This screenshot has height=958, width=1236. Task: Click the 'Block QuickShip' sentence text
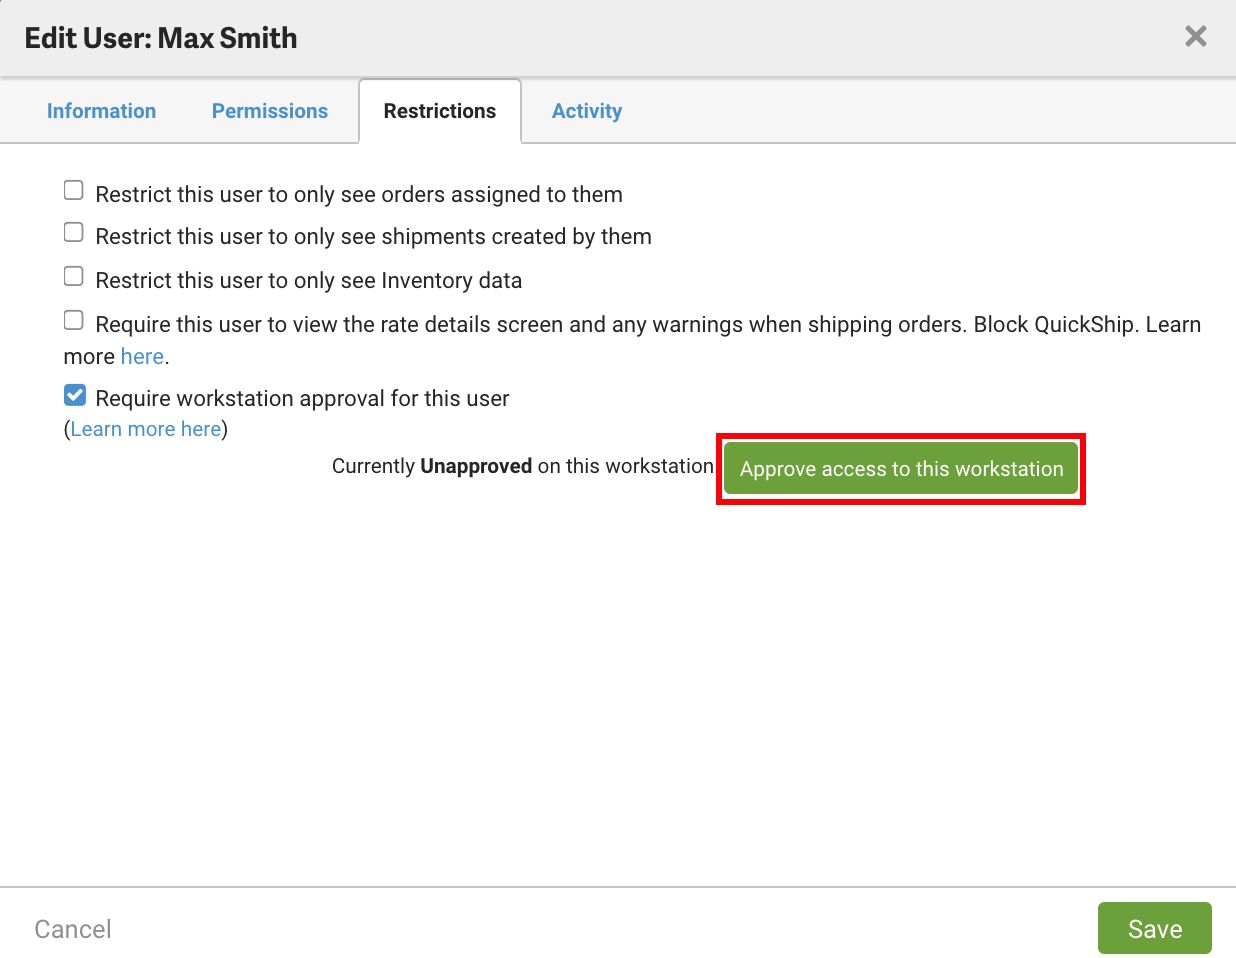point(1053,325)
